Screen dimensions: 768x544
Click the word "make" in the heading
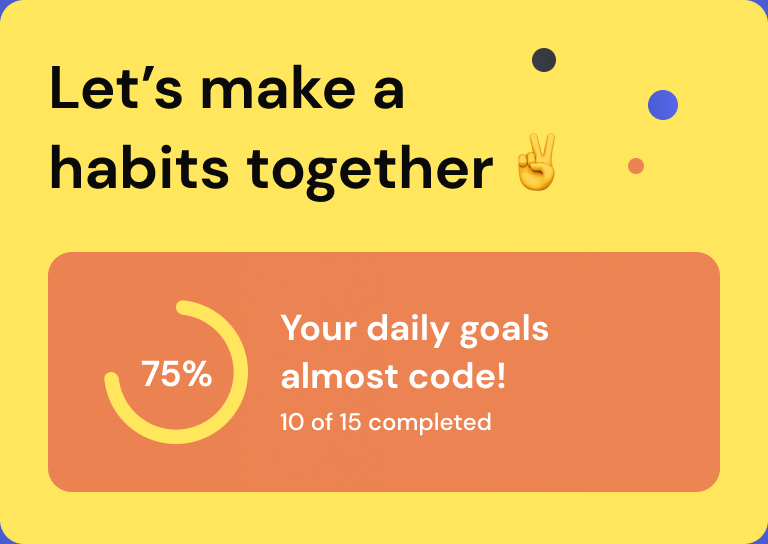click(273, 90)
